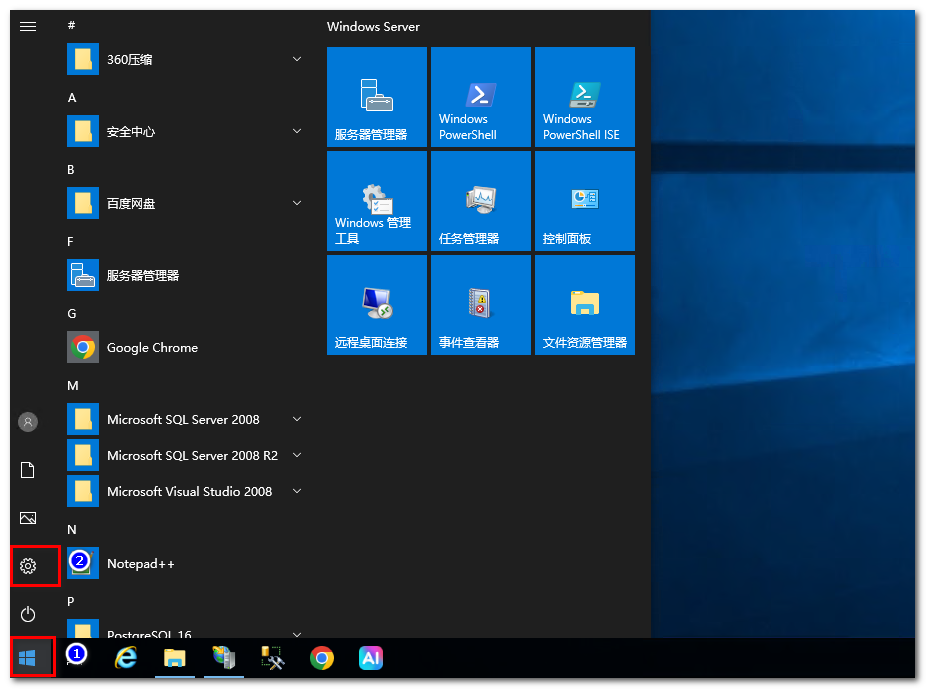This screenshot has width=926, height=689.
Task: Click the user account avatar icon
Action: click(x=28, y=422)
